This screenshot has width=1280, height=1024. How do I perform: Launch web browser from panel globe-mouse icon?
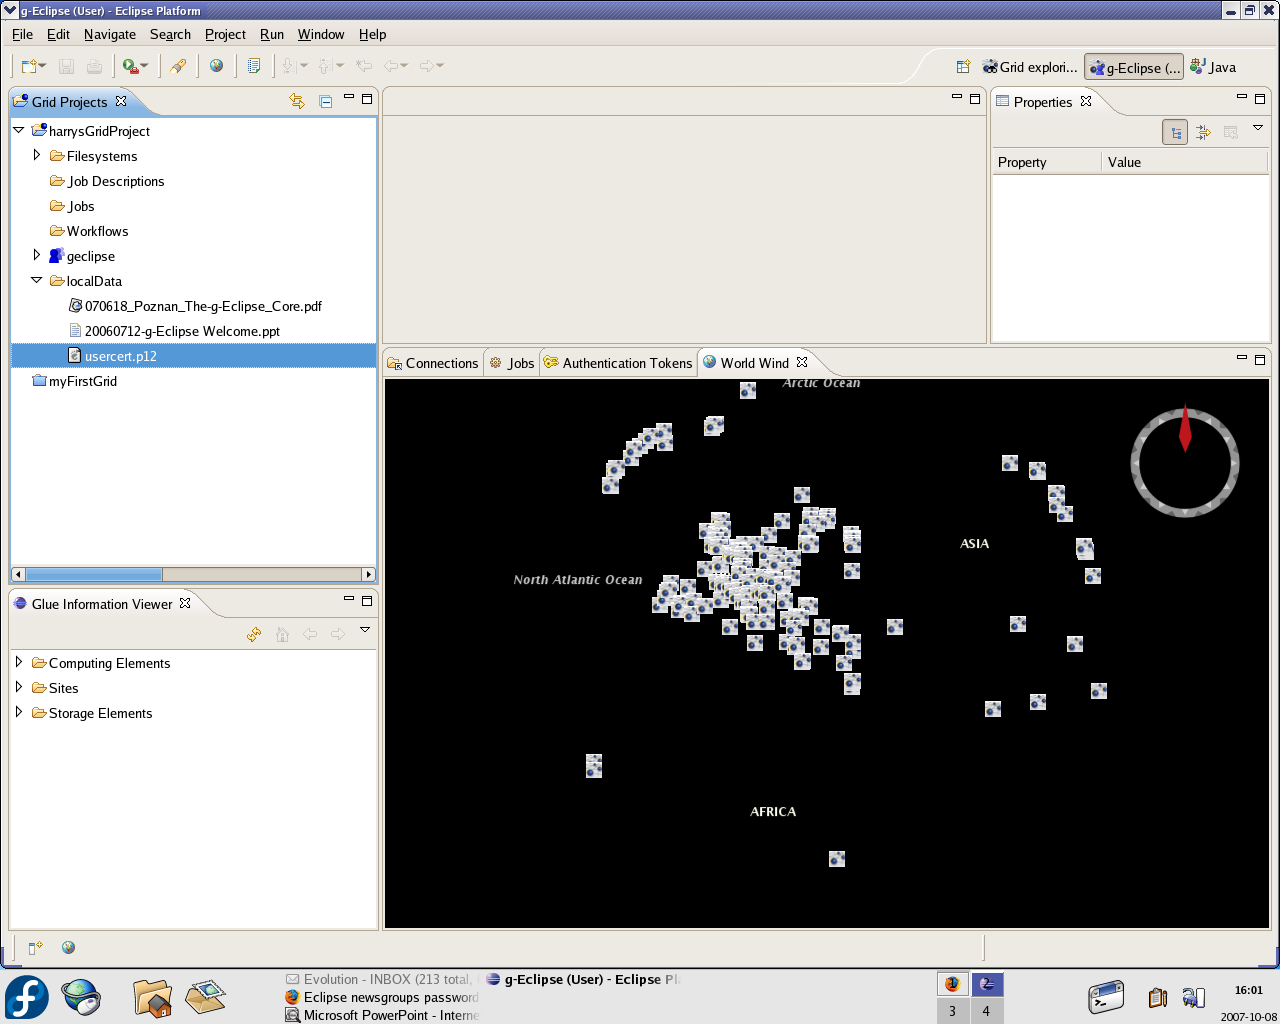pyautogui.click(x=81, y=997)
